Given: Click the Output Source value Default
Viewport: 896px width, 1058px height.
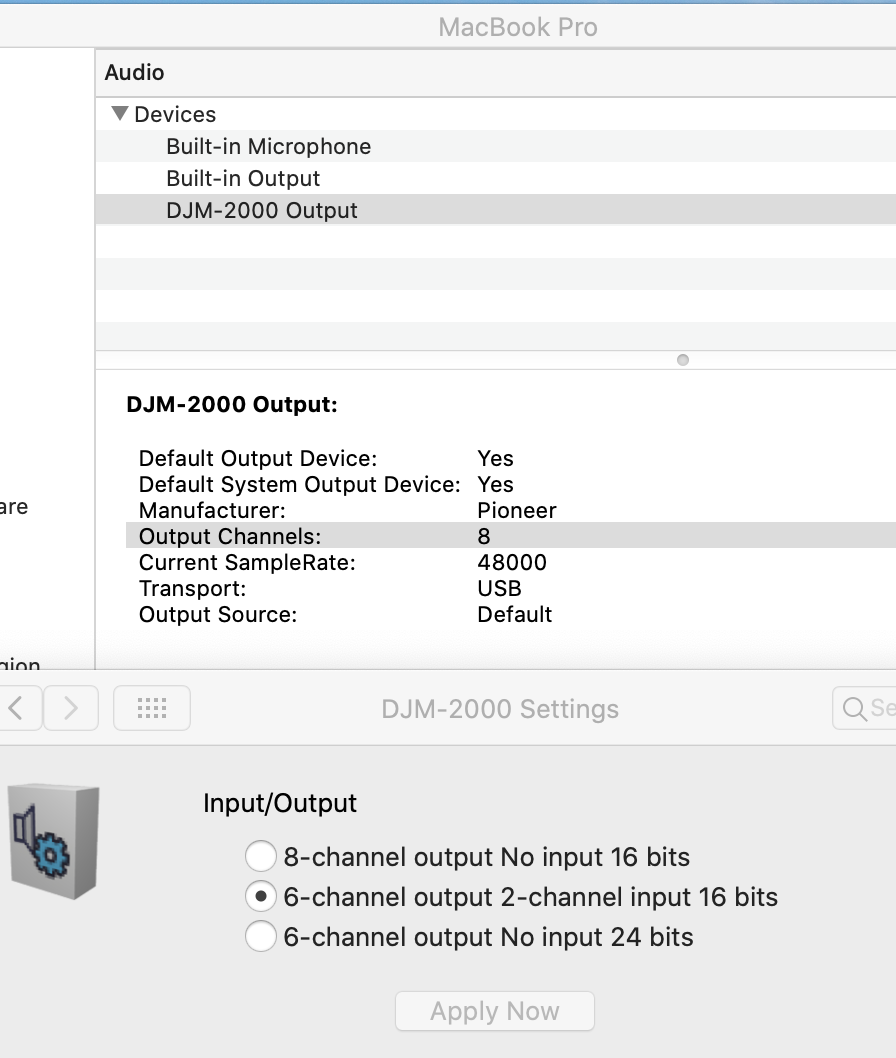Looking at the screenshot, I should click(x=515, y=614).
